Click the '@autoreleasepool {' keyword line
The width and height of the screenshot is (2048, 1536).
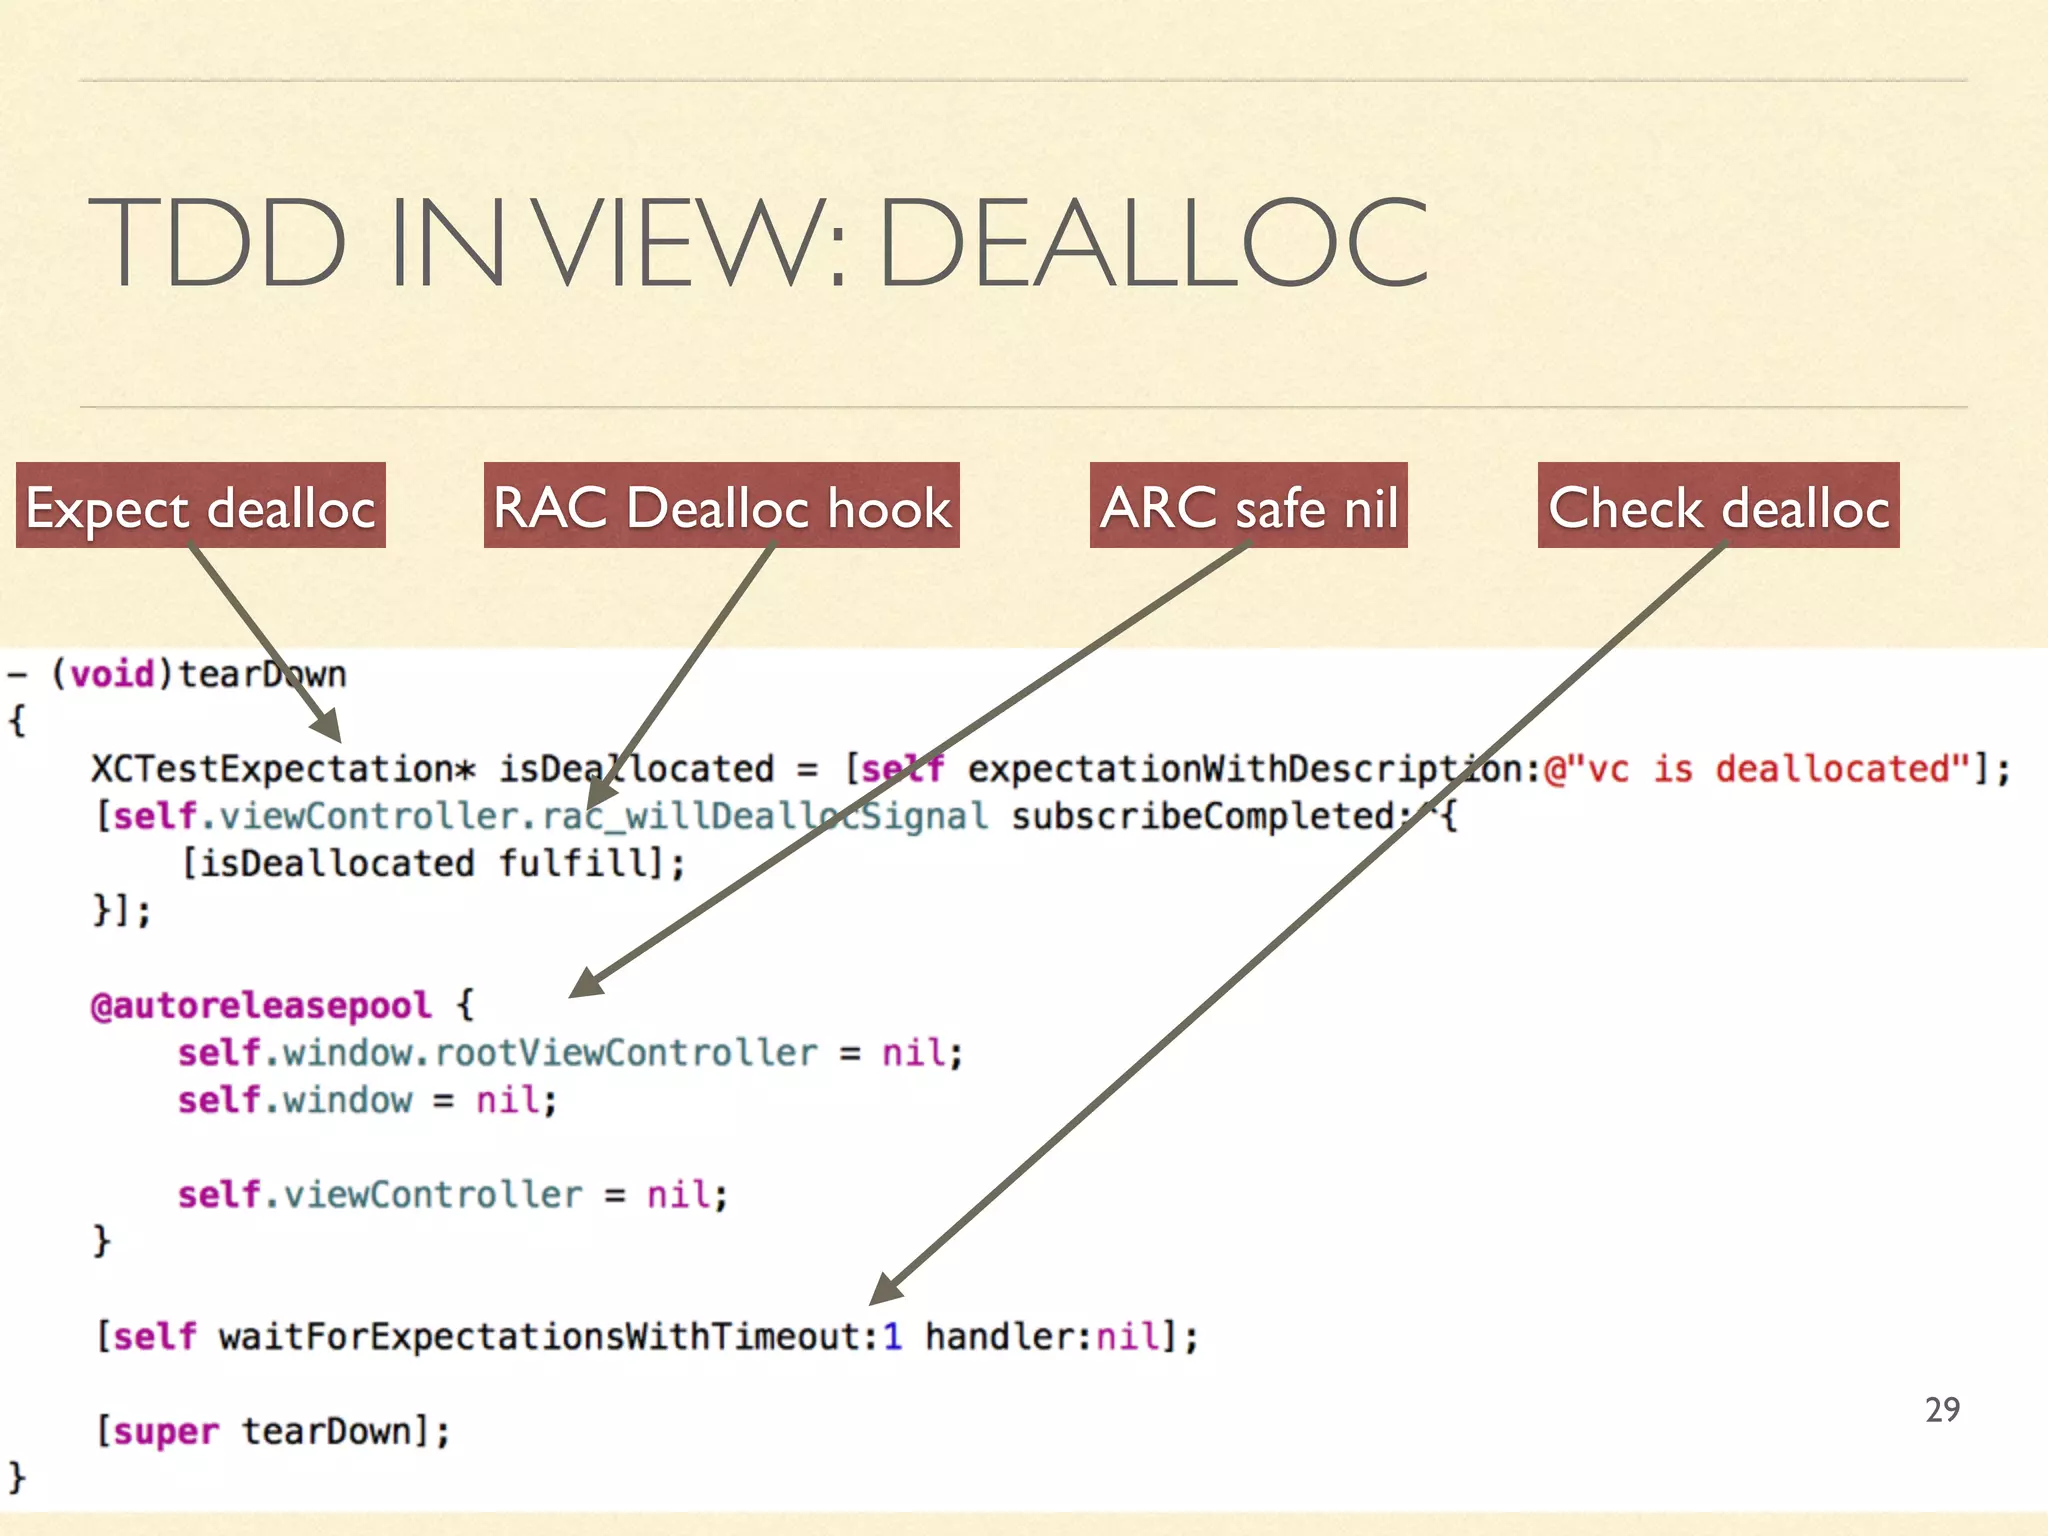click(282, 1005)
